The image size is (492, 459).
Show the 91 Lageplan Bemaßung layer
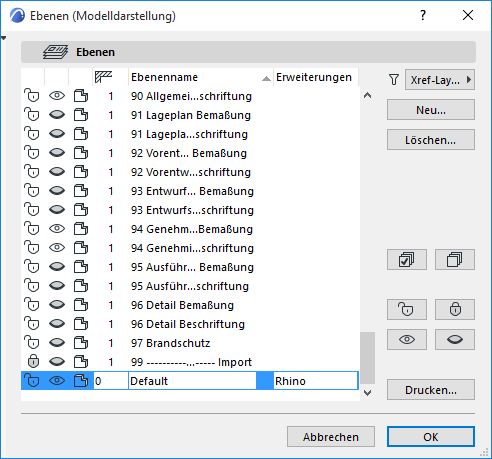click(x=57, y=115)
